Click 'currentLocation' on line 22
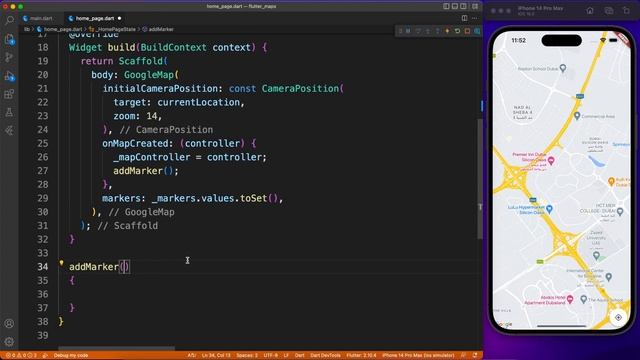Image resolution: width=640 pixels, height=360 pixels. click(198, 102)
